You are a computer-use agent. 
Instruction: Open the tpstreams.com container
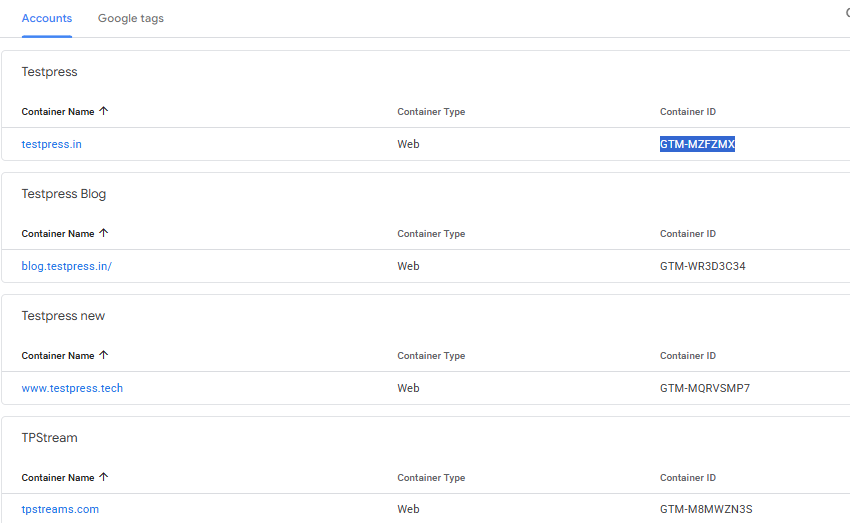coord(60,509)
